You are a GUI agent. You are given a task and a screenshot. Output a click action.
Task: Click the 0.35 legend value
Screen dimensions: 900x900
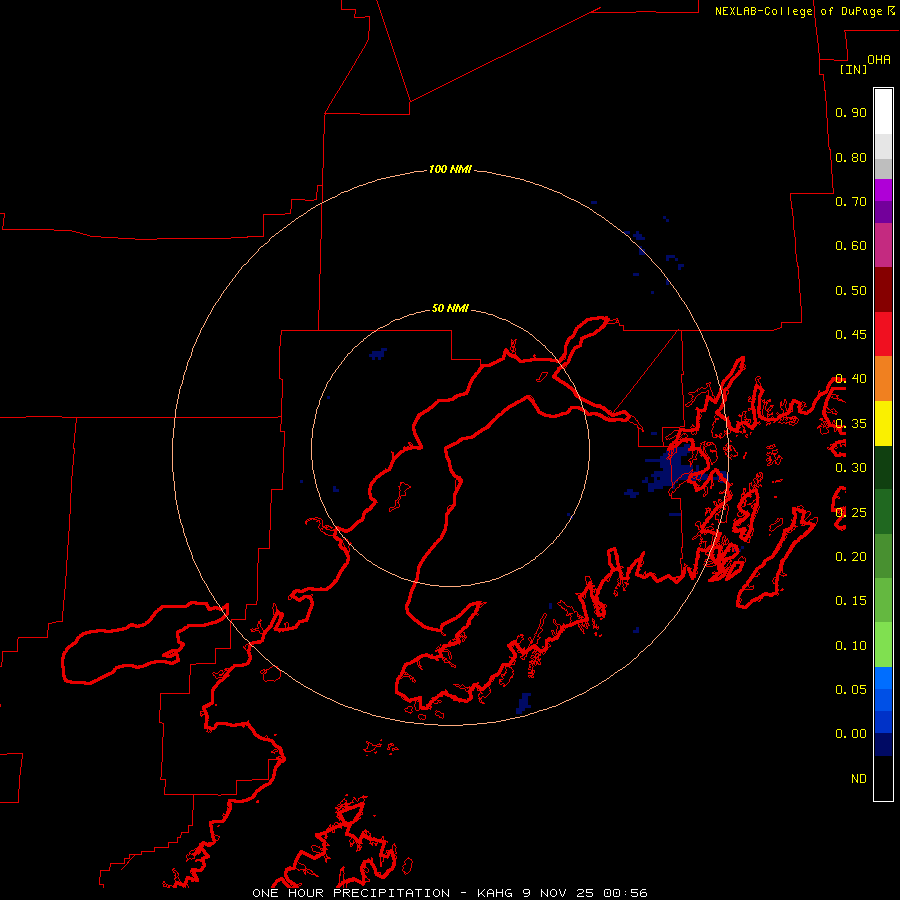pyautogui.click(x=851, y=424)
